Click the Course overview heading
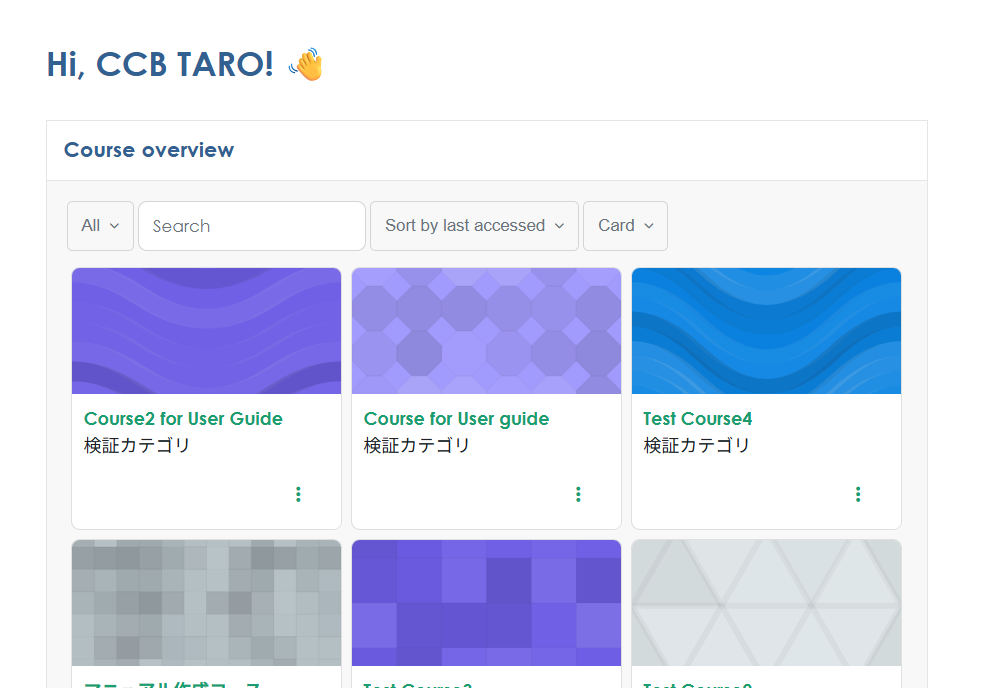Viewport: 981px width, 688px height. click(x=149, y=150)
